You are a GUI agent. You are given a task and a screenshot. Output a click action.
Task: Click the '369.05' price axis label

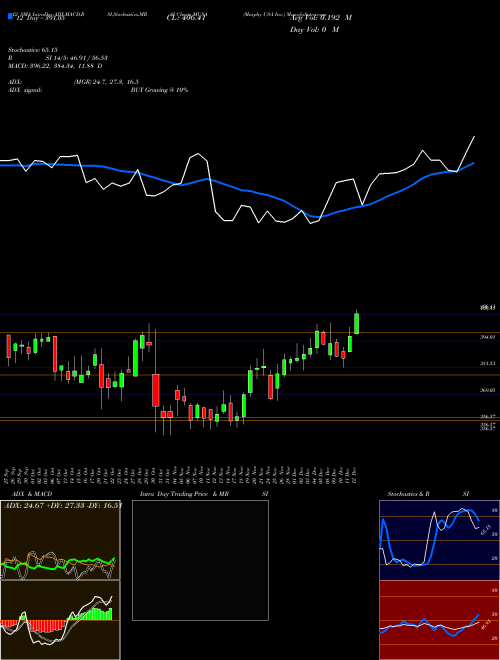pyautogui.click(x=489, y=391)
